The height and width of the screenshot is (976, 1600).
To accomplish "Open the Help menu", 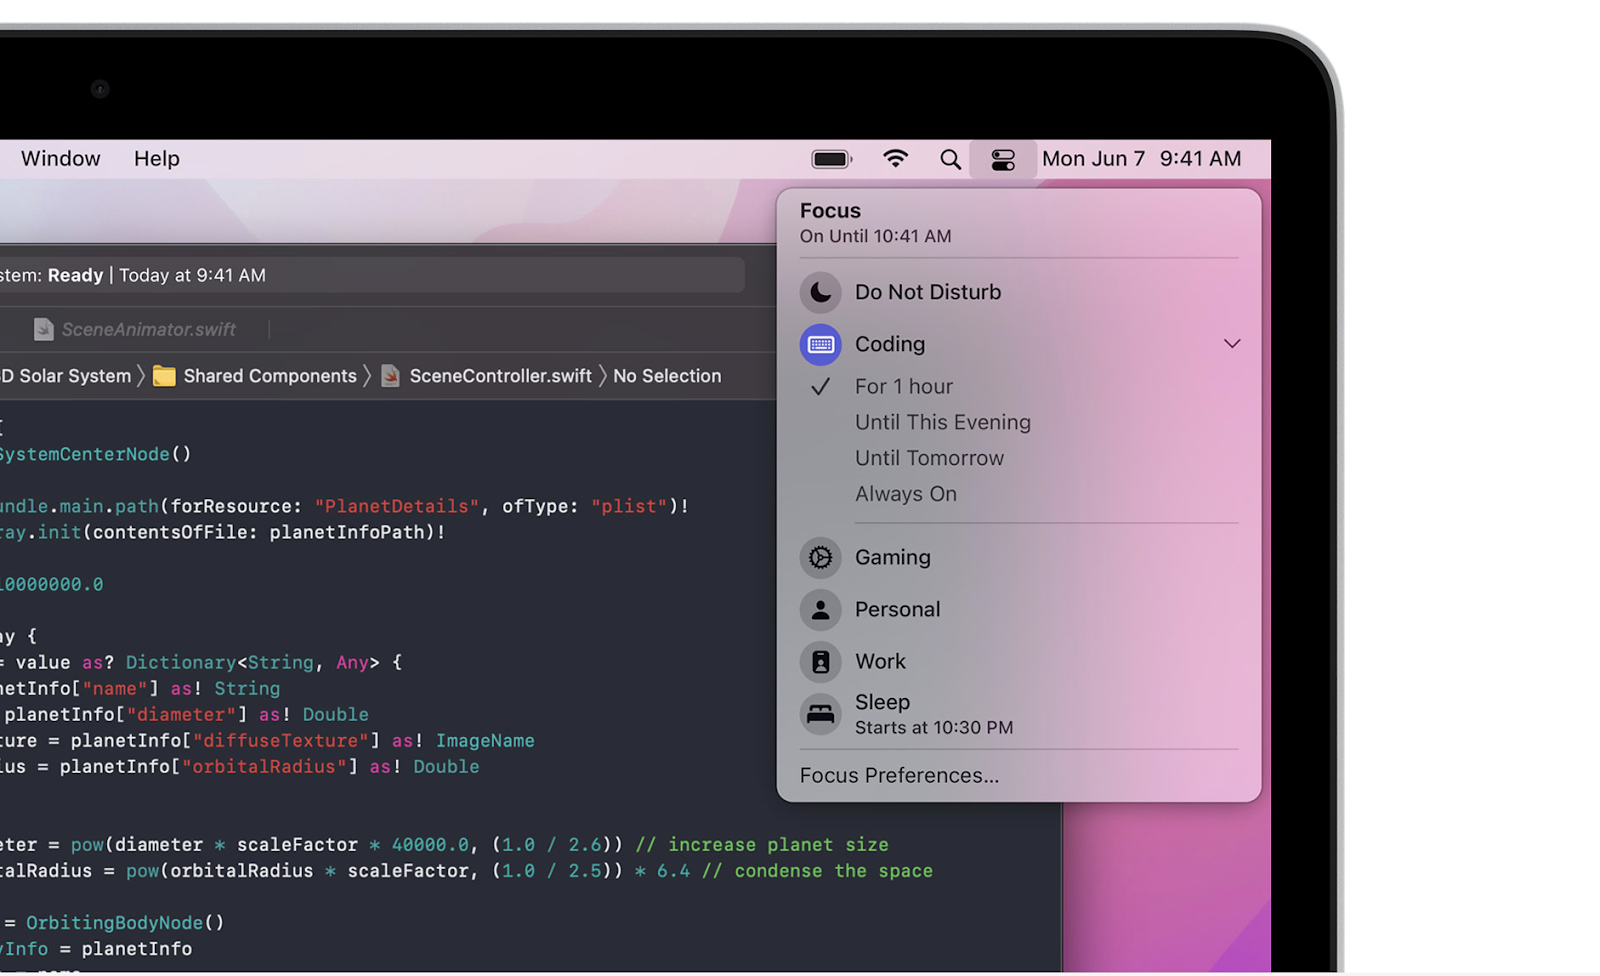I will [x=157, y=159].
